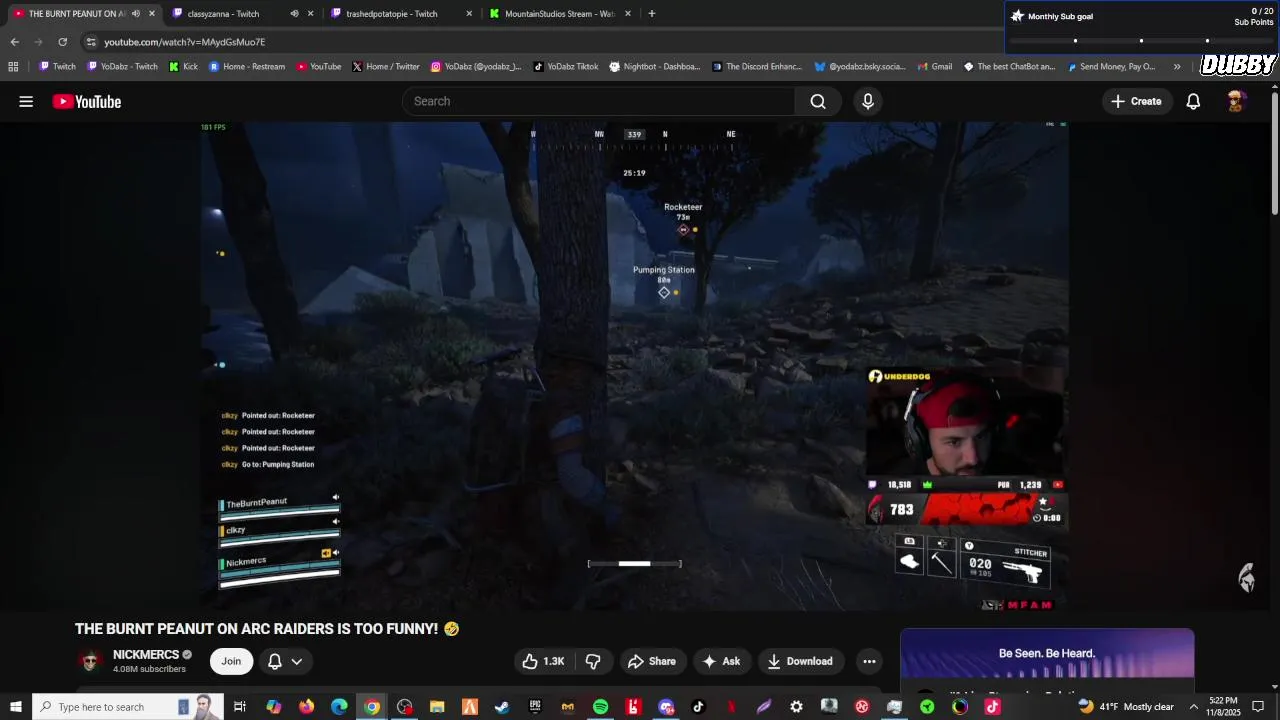Mute the Burnt Peanut YouTube tab audio
This screenshot has height=720, width=1280.
(x=136, y=13)
